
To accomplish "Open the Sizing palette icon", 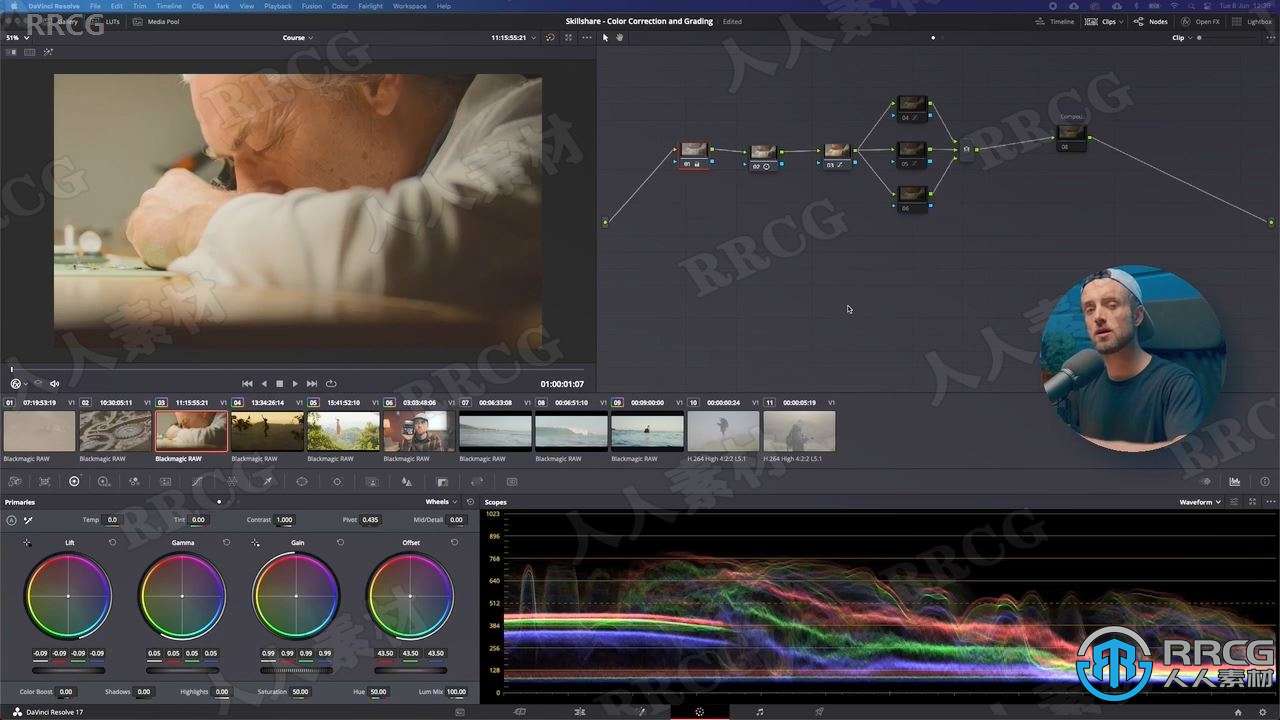I will (477, 481).
